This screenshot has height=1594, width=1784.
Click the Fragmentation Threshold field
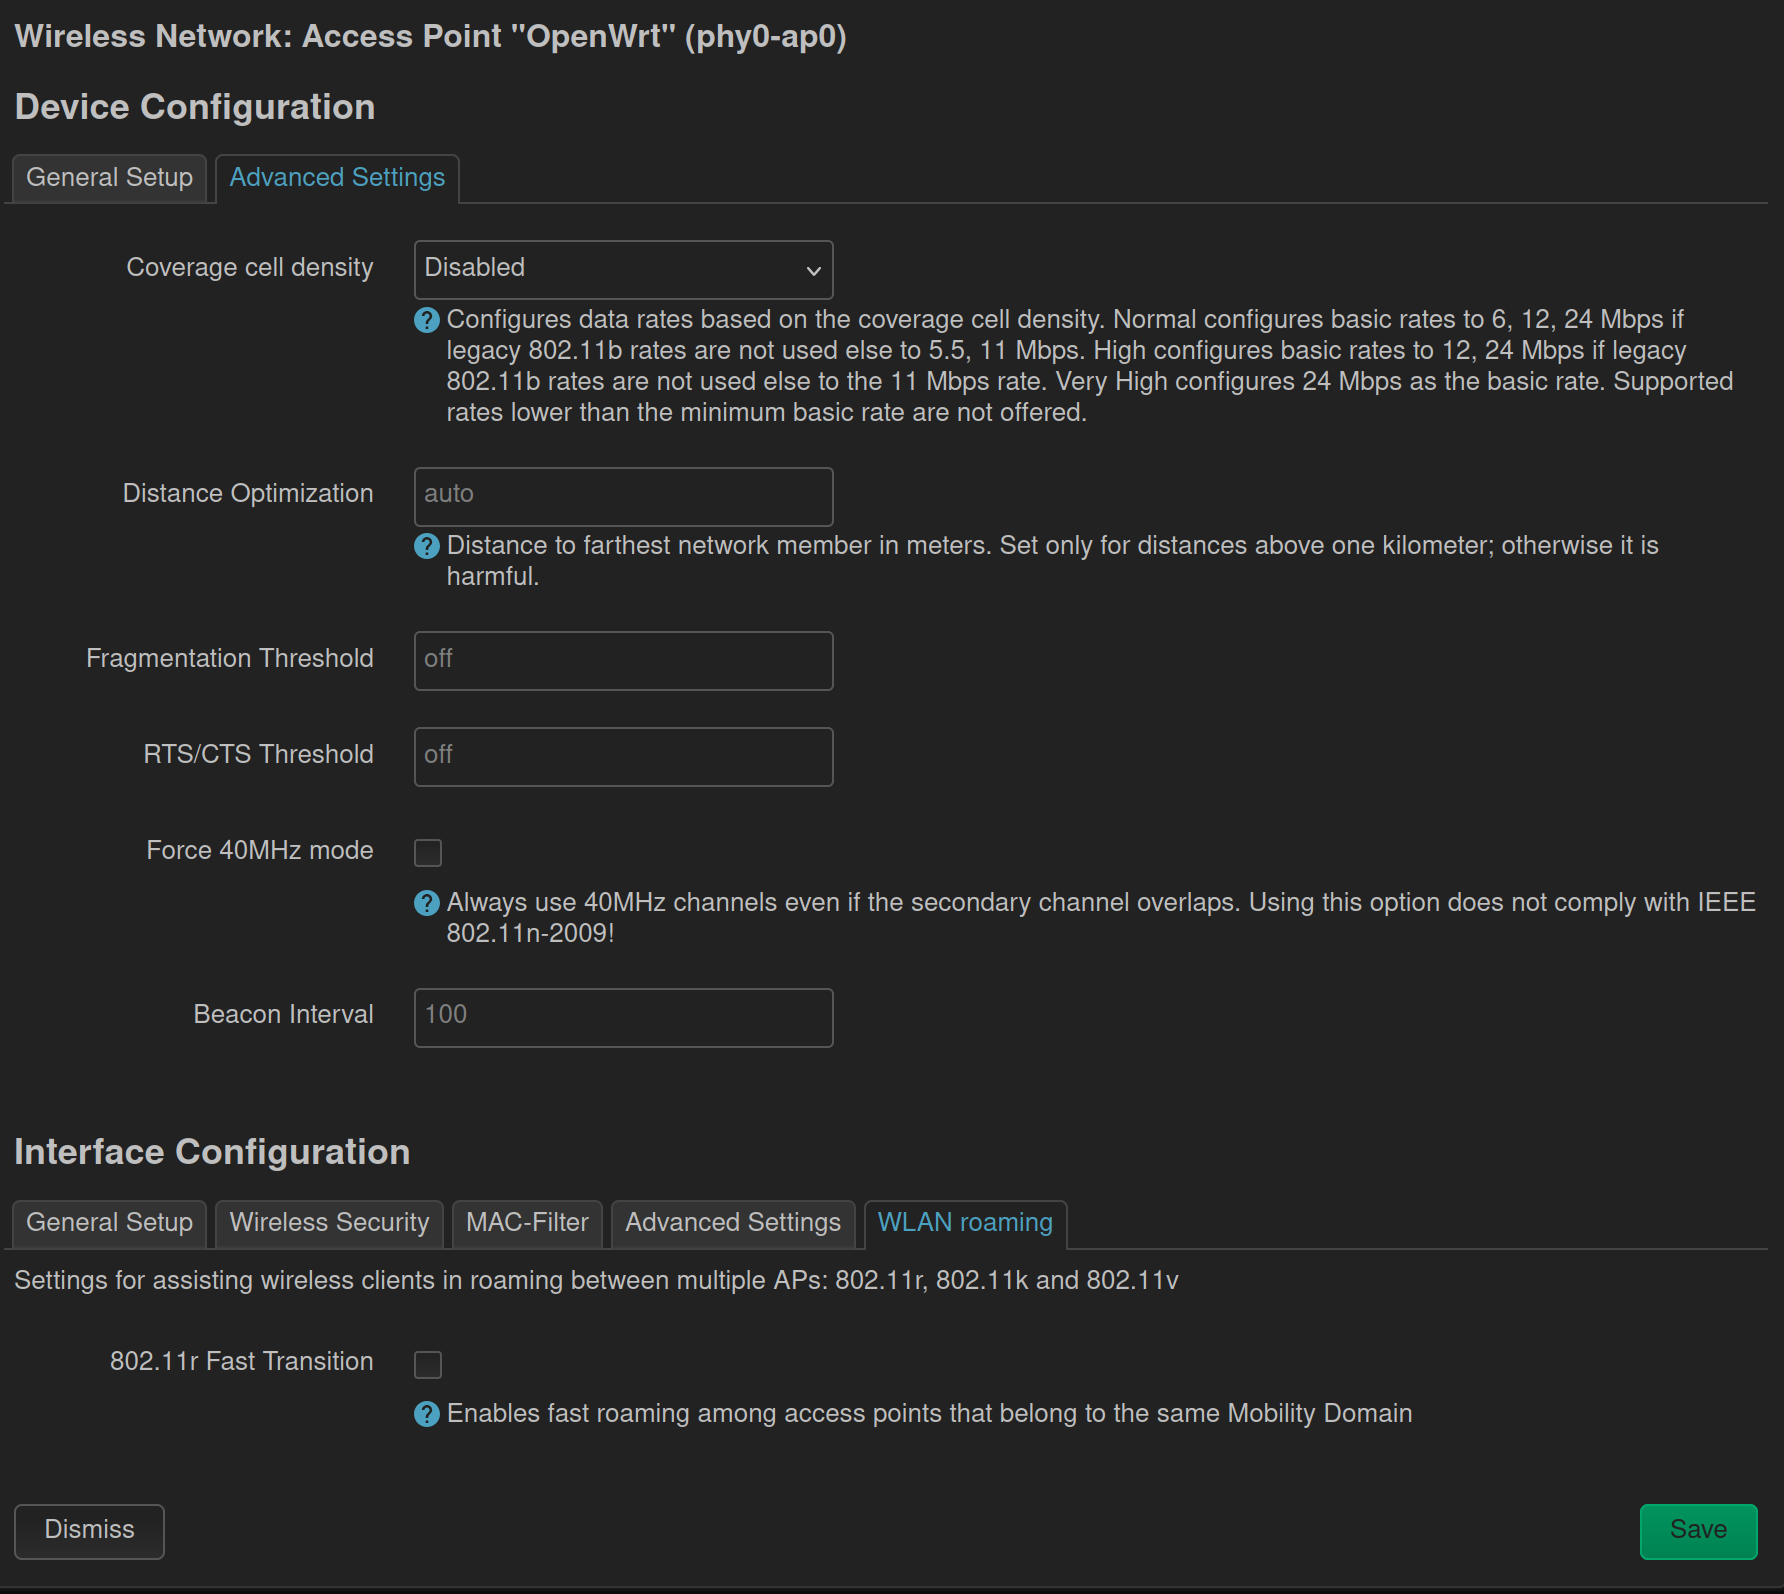coord(624,660)
